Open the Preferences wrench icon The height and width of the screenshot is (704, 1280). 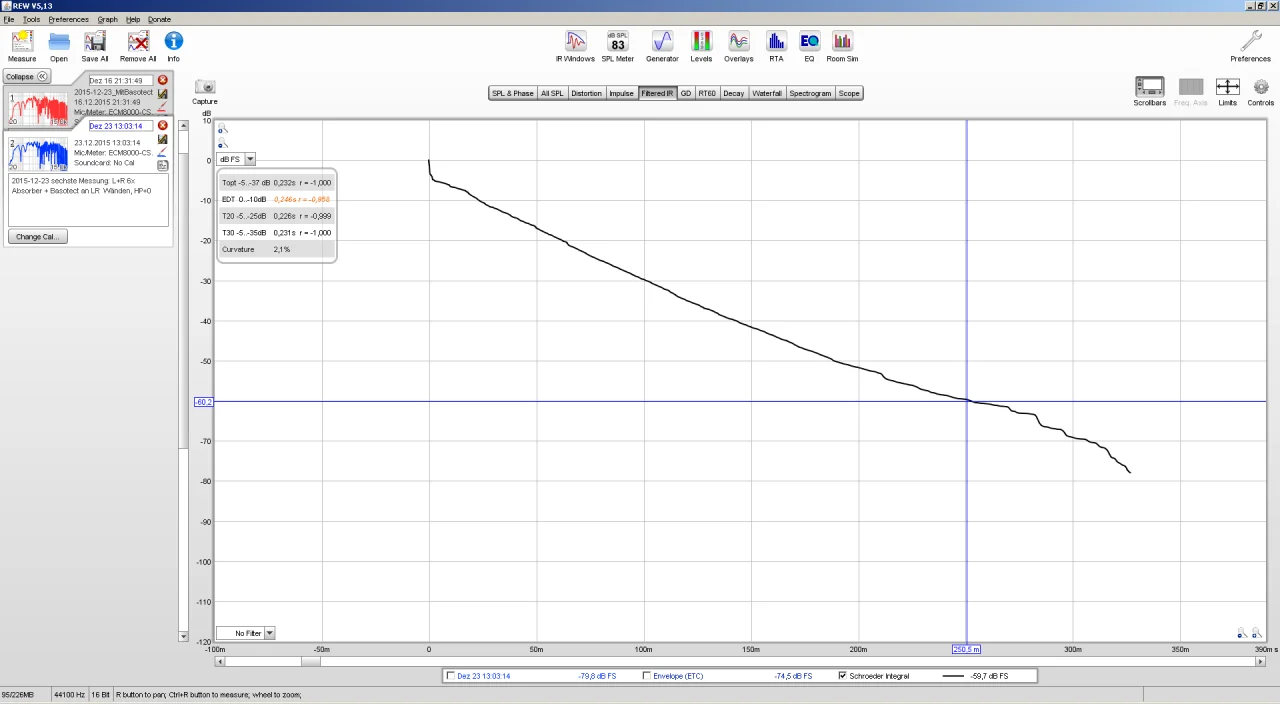coord(1250,41)
